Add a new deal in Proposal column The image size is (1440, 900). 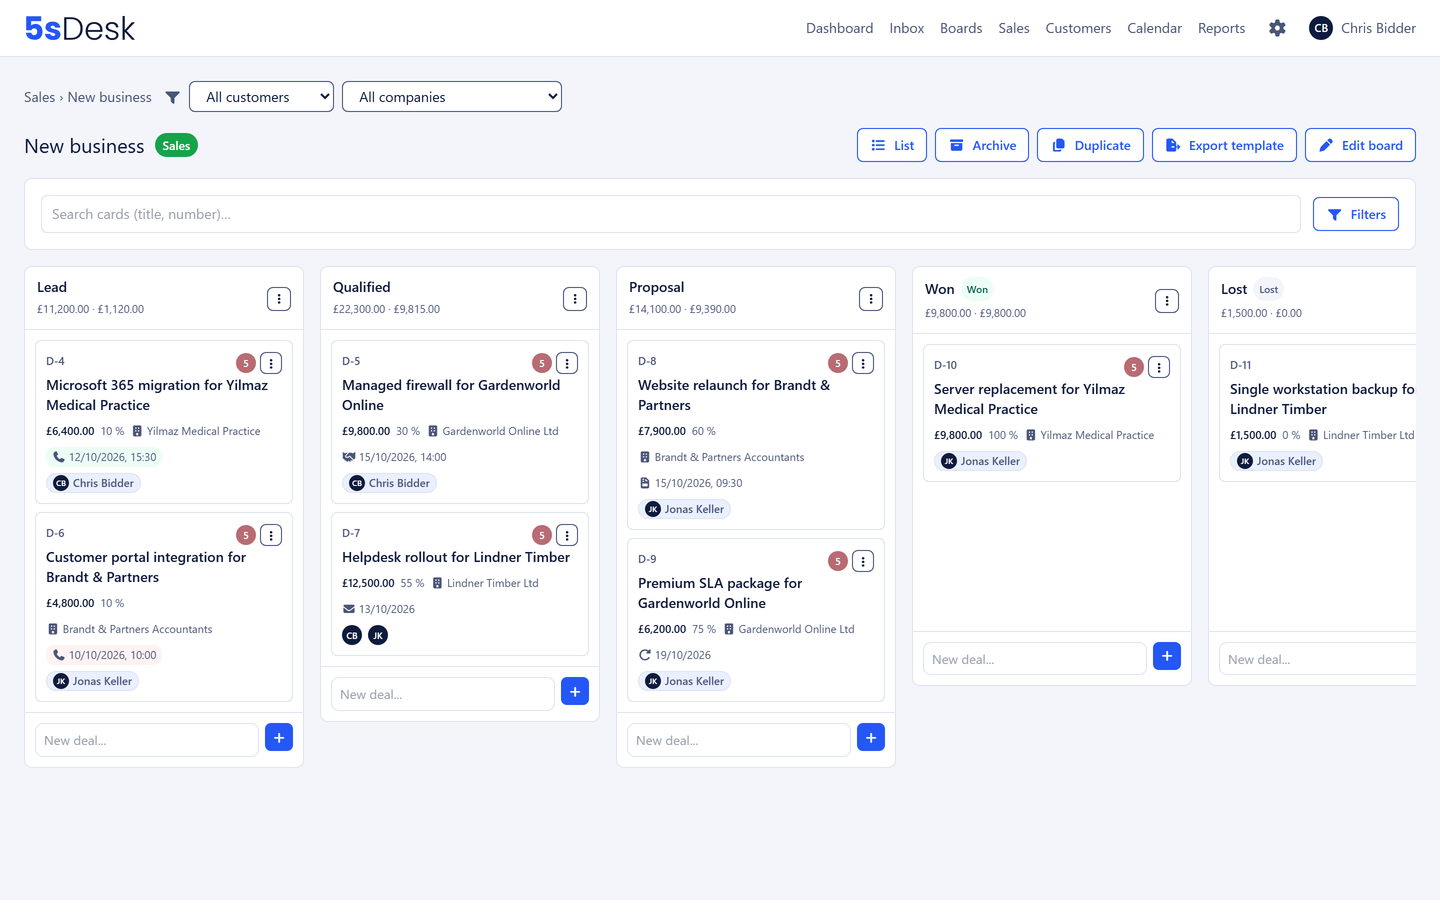871,738
